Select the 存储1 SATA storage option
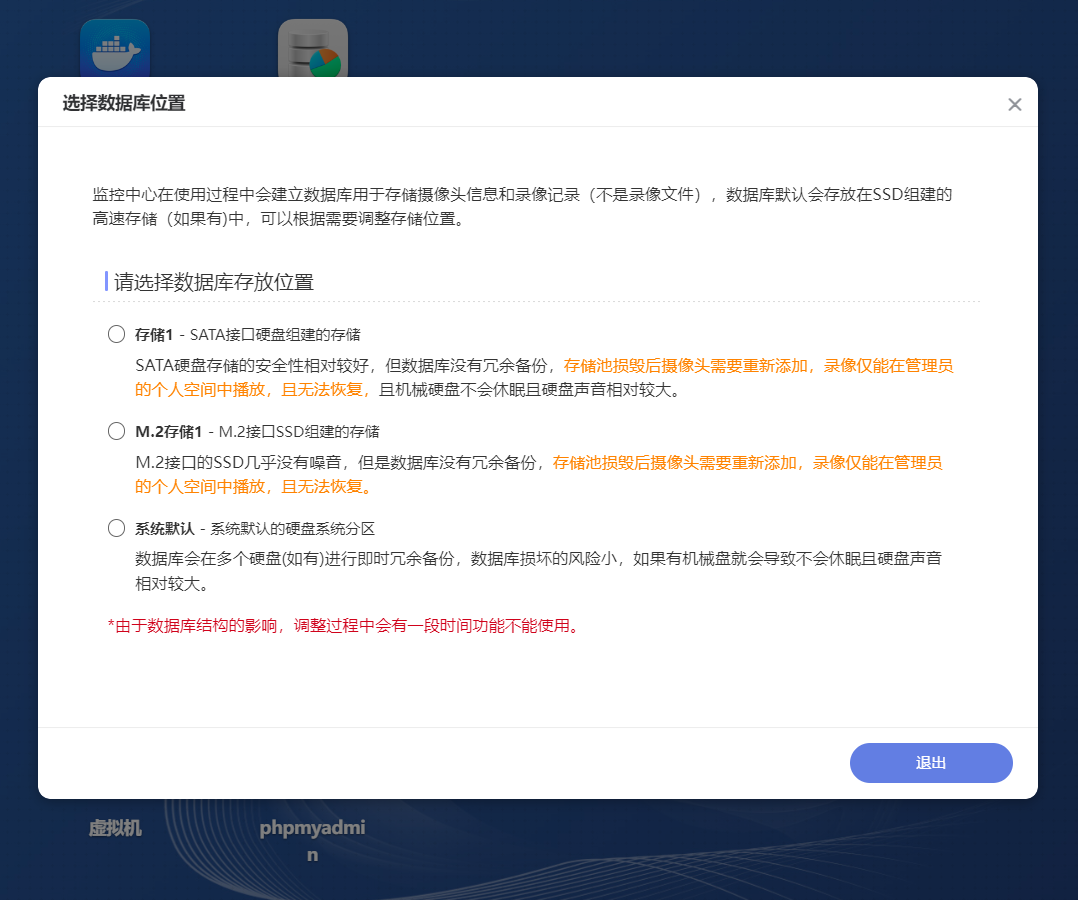Screen dimensions: 1078x900 tap(115, 334)
